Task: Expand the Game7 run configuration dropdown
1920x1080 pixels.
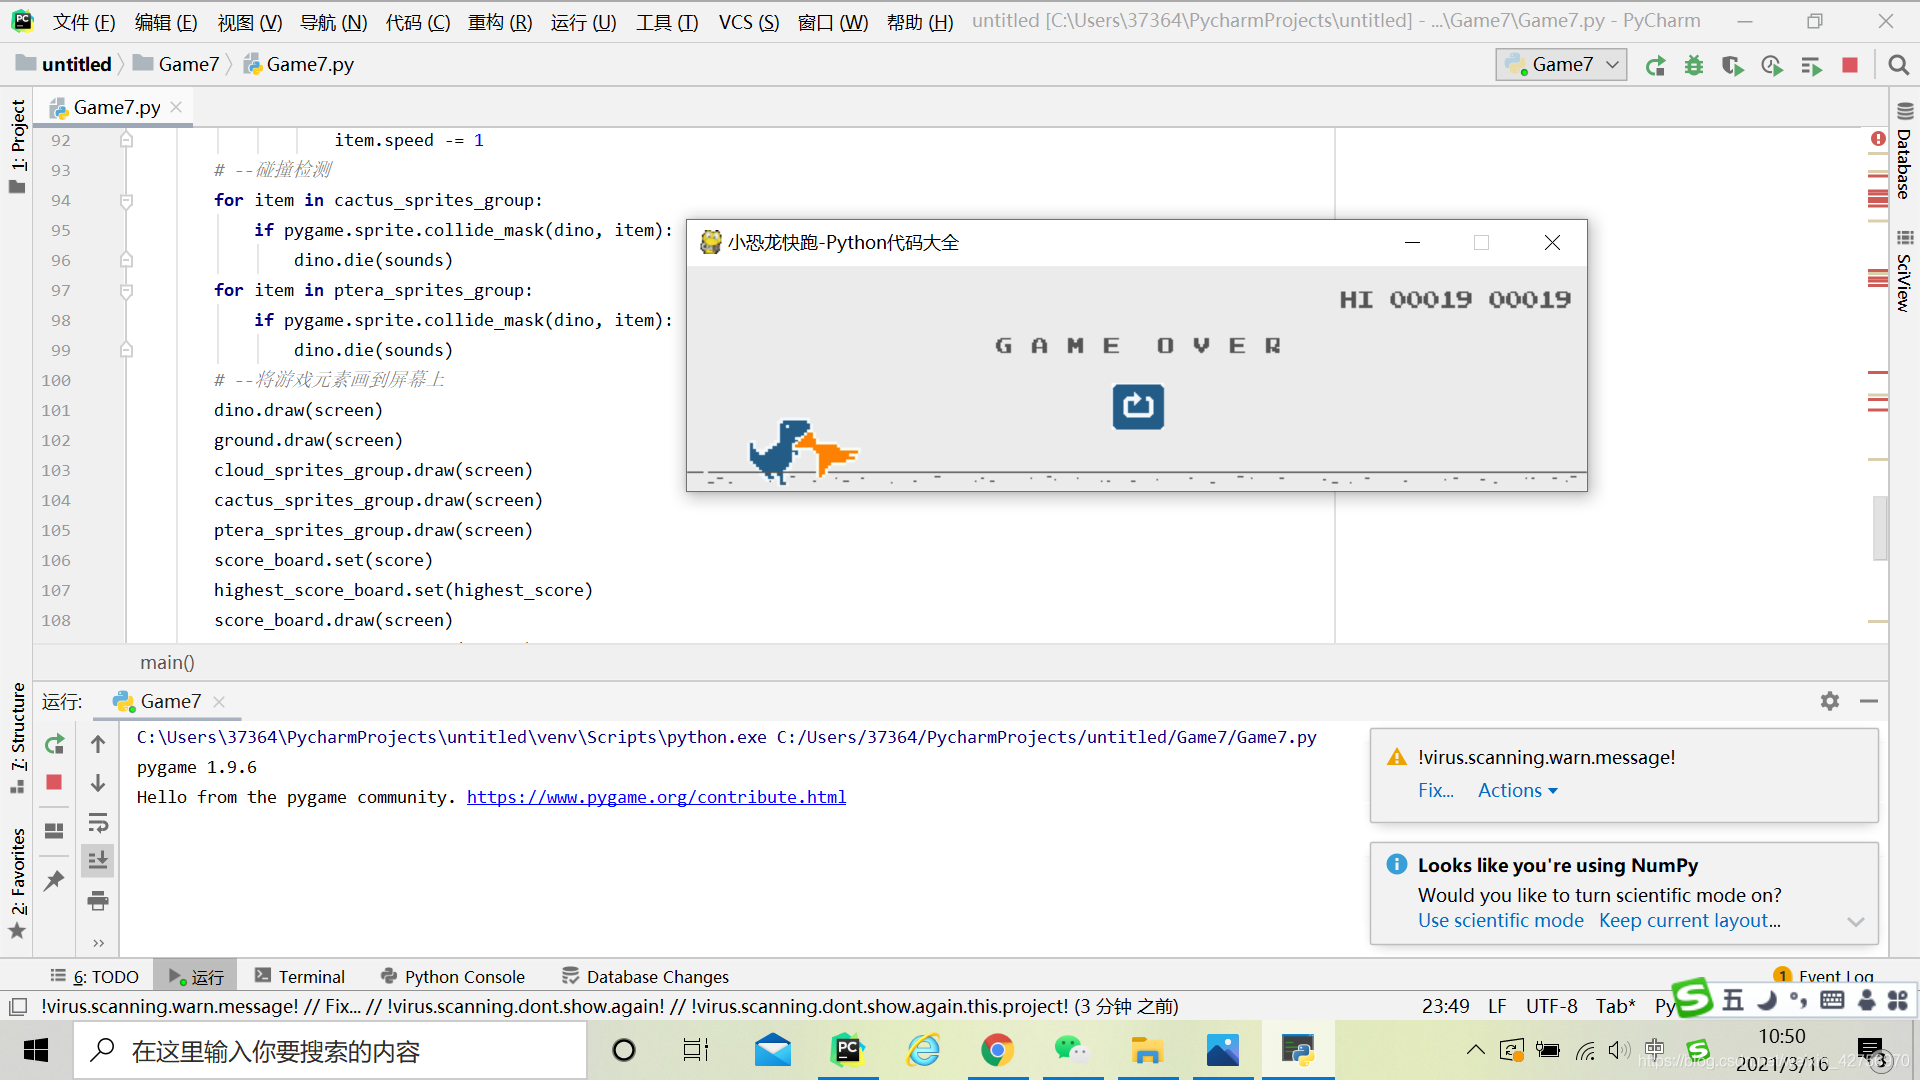Action: (x=1611, y=63)
